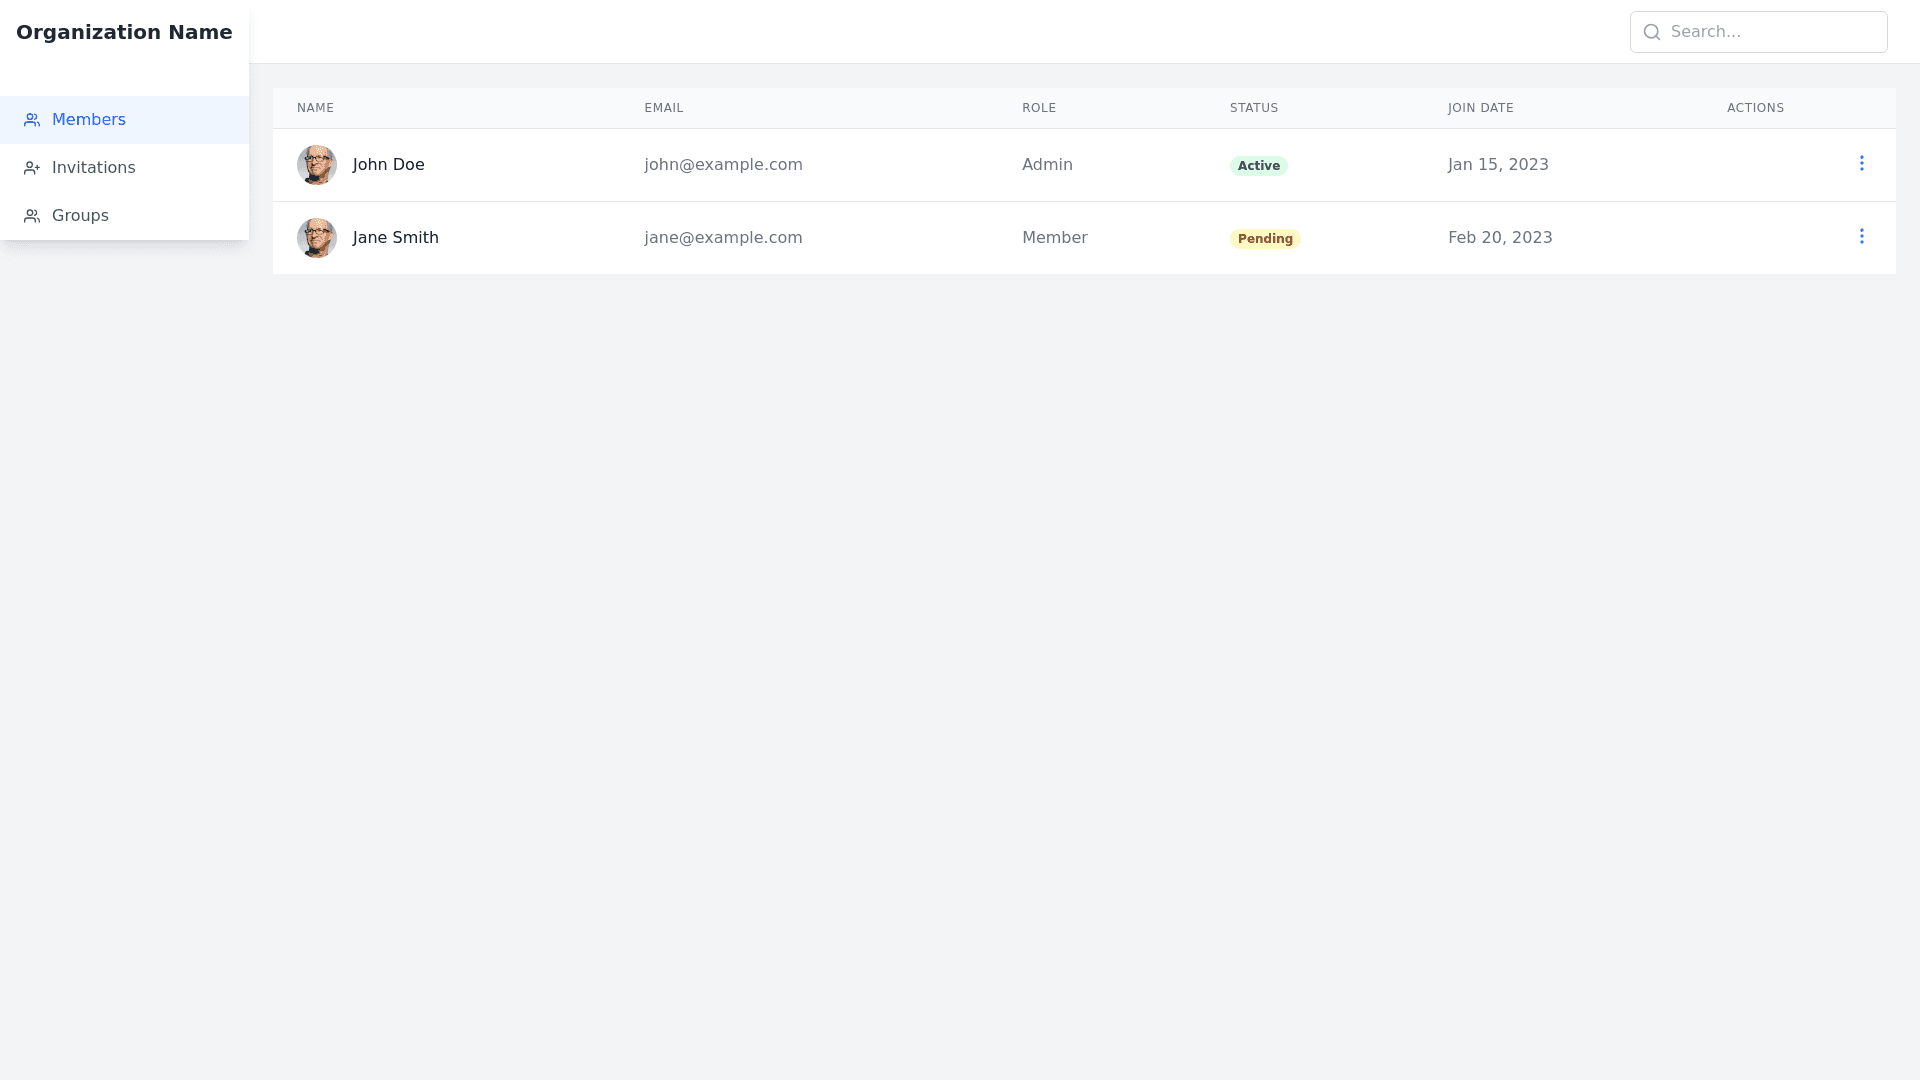Click the john@example.com email
Screen dimensions: 1920x1080
pos(723,165)
